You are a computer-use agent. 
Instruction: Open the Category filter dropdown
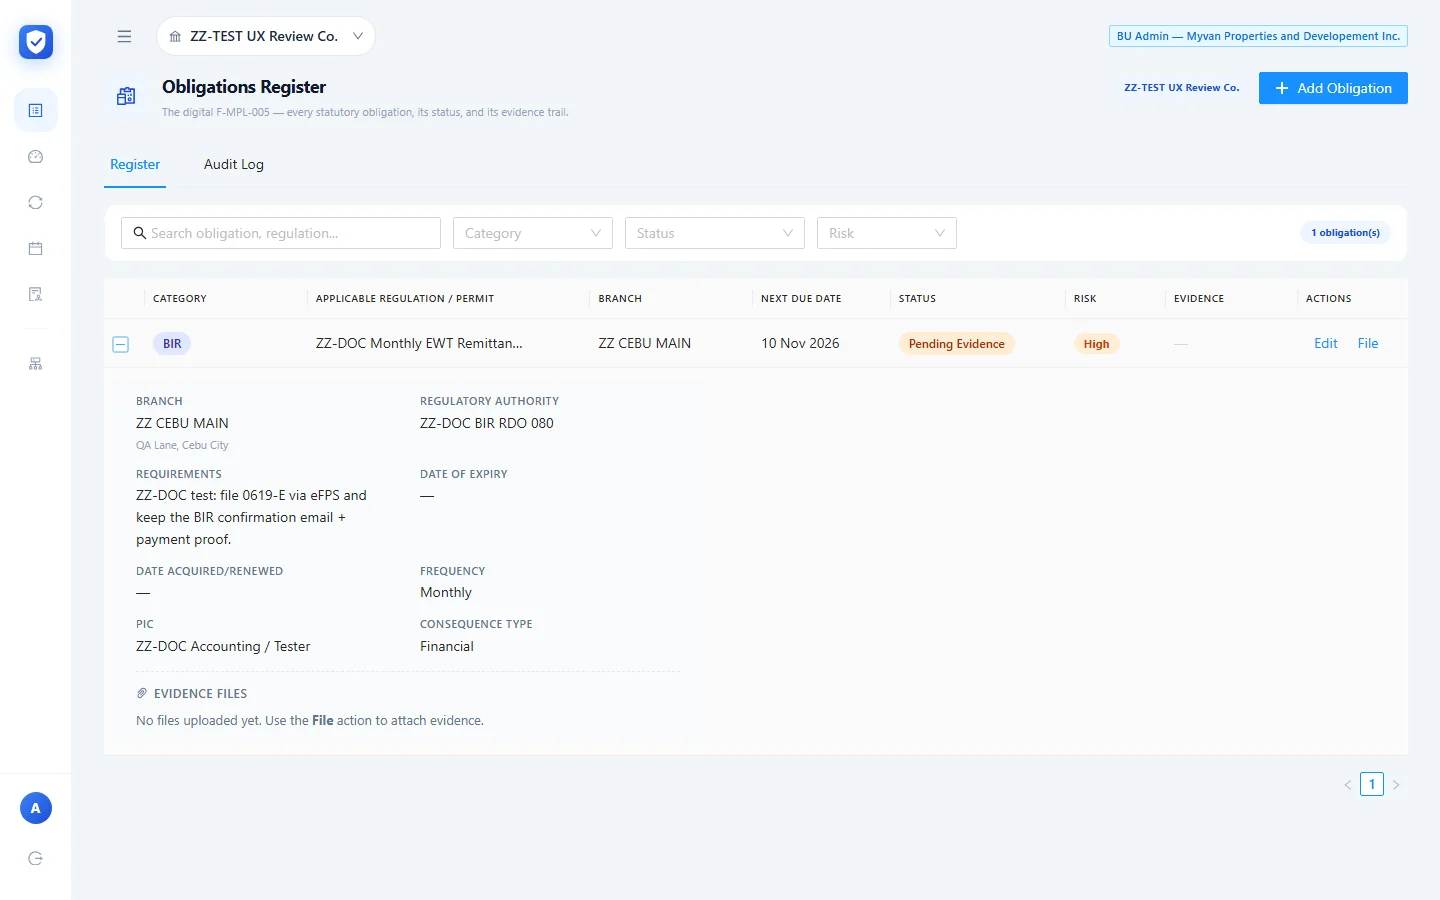533,233
